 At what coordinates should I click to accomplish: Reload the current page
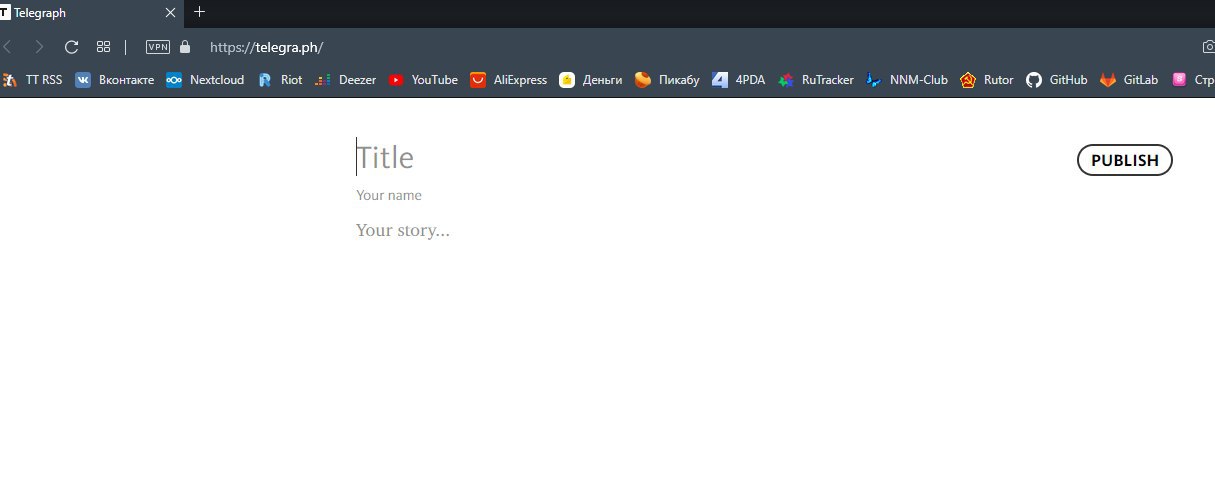point(71,47)
